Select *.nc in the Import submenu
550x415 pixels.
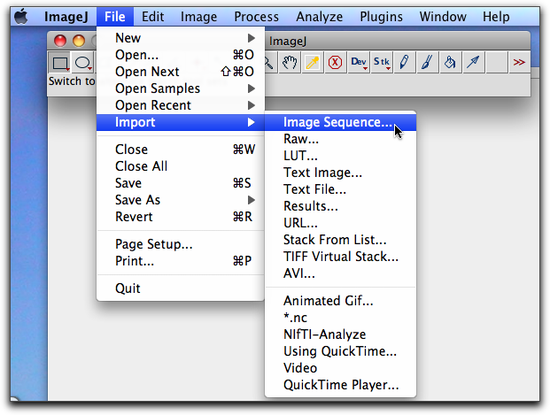[x=341, y=317]
